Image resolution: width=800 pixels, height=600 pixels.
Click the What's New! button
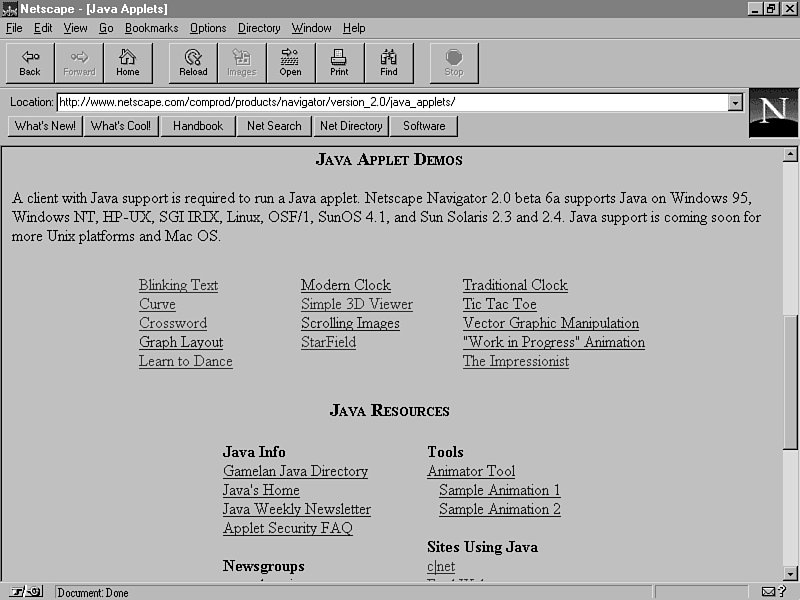click(45, 126)
